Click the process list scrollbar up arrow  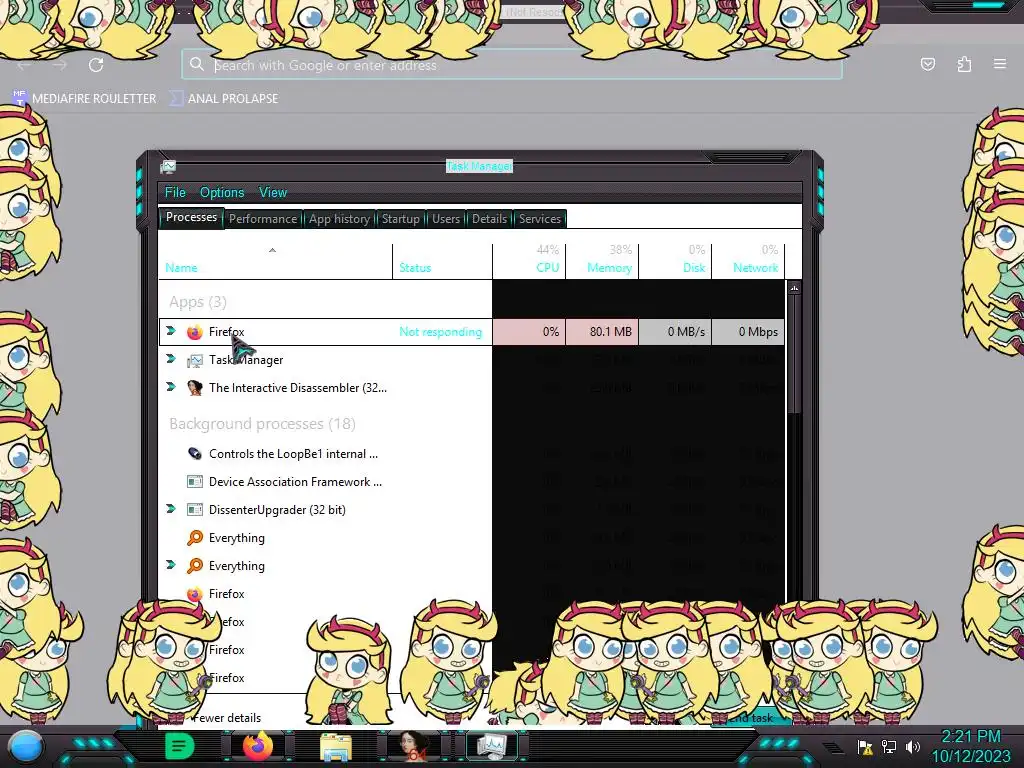click(794, 288)
